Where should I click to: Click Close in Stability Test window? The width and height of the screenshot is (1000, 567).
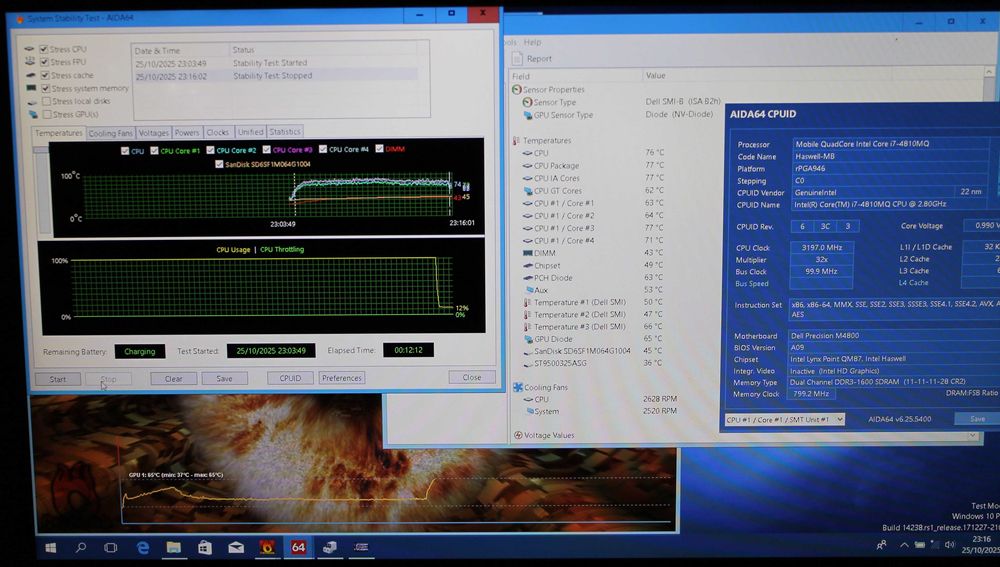click(472, 377)
